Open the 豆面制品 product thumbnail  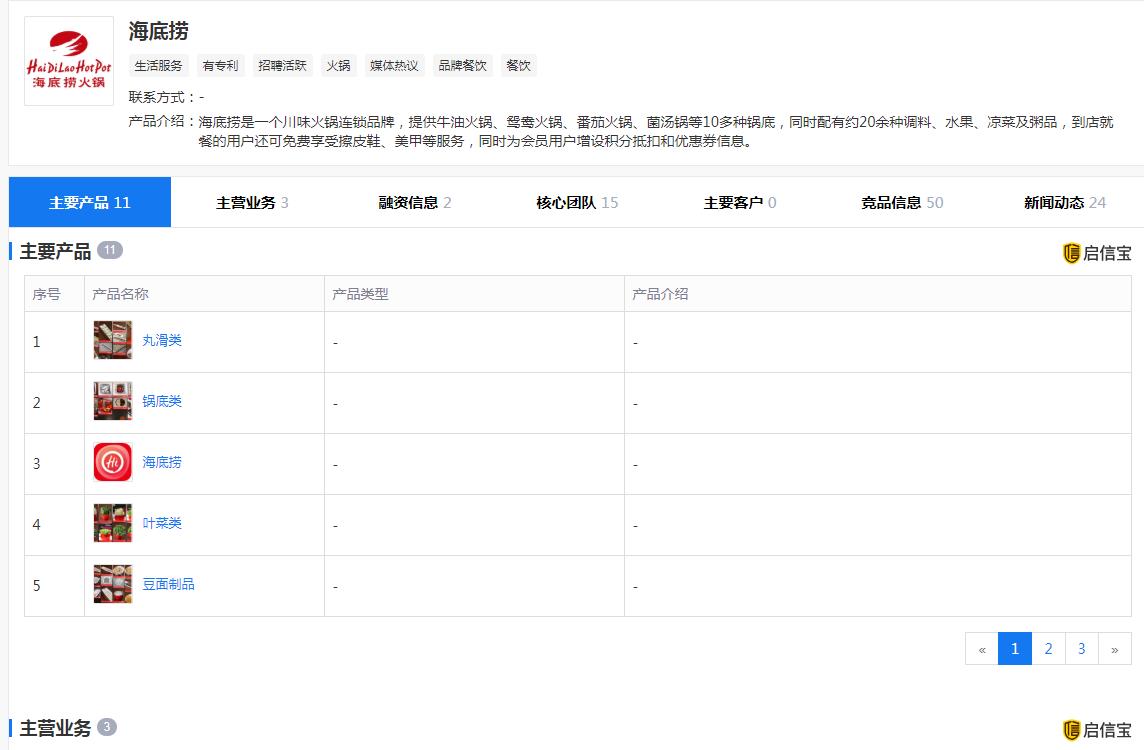pyautogui.click(x=112, y=584)
